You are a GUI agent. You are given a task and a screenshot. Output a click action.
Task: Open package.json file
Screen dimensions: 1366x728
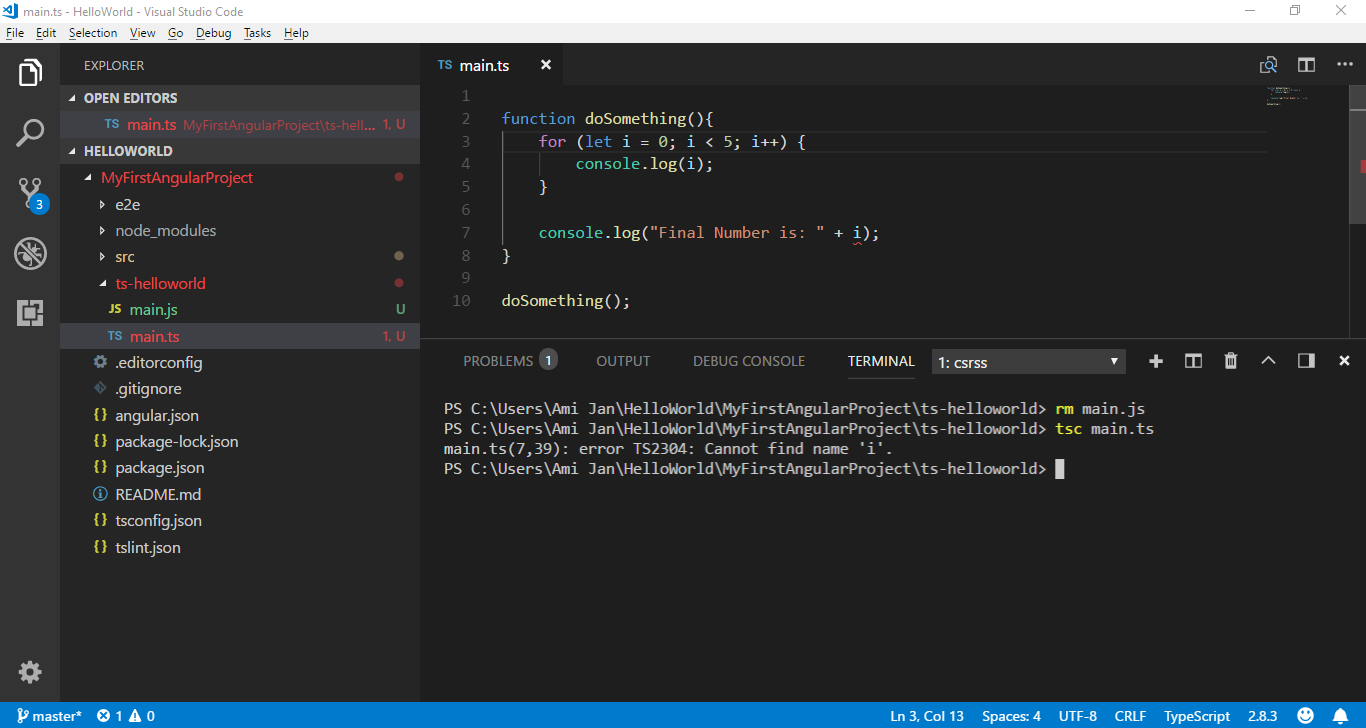240,468
